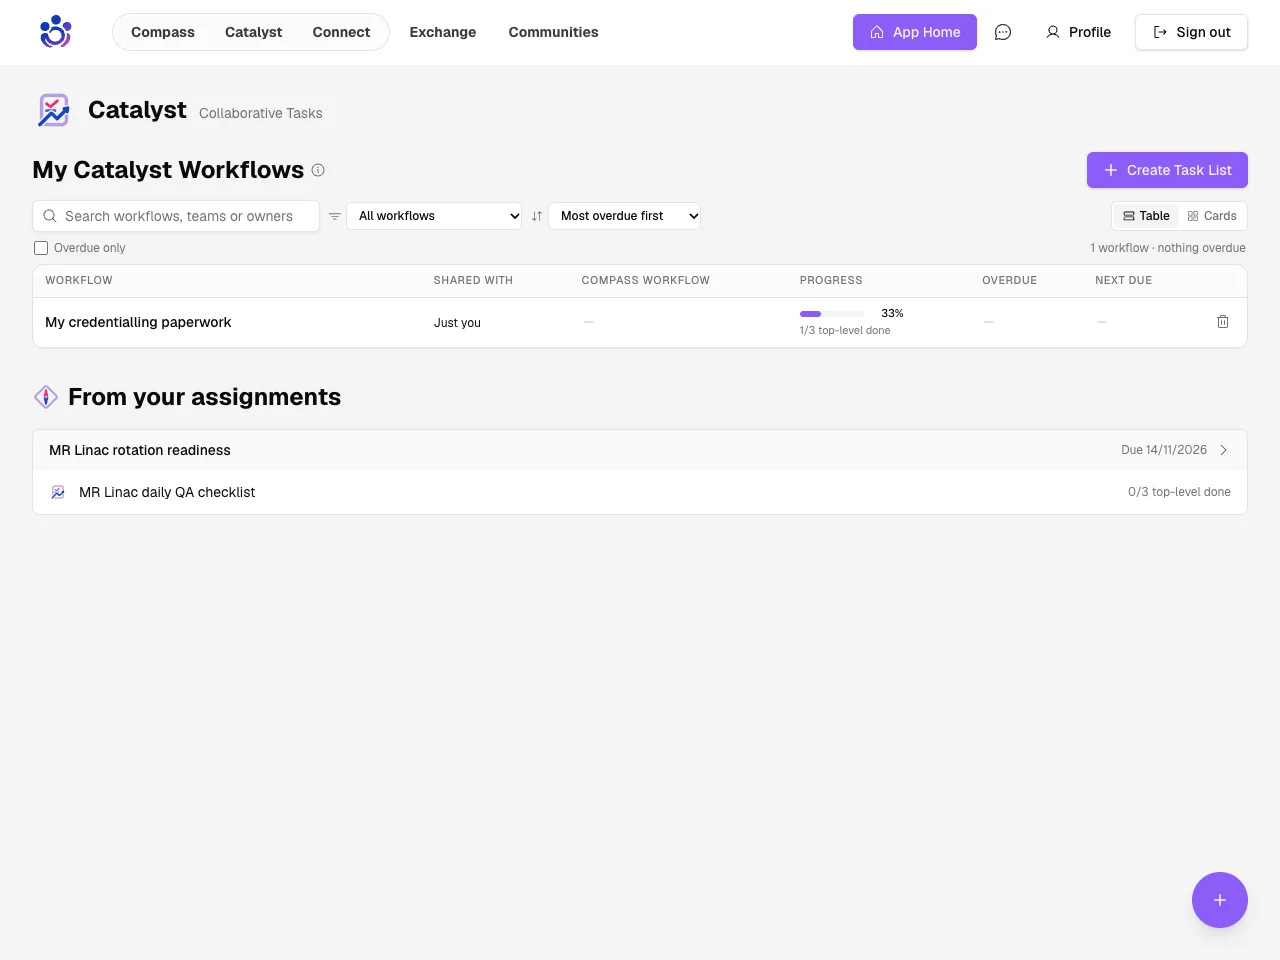Open the Most overdue first sort dropdown
Screen dimensions: 1280x960
(x=625, y=216)
